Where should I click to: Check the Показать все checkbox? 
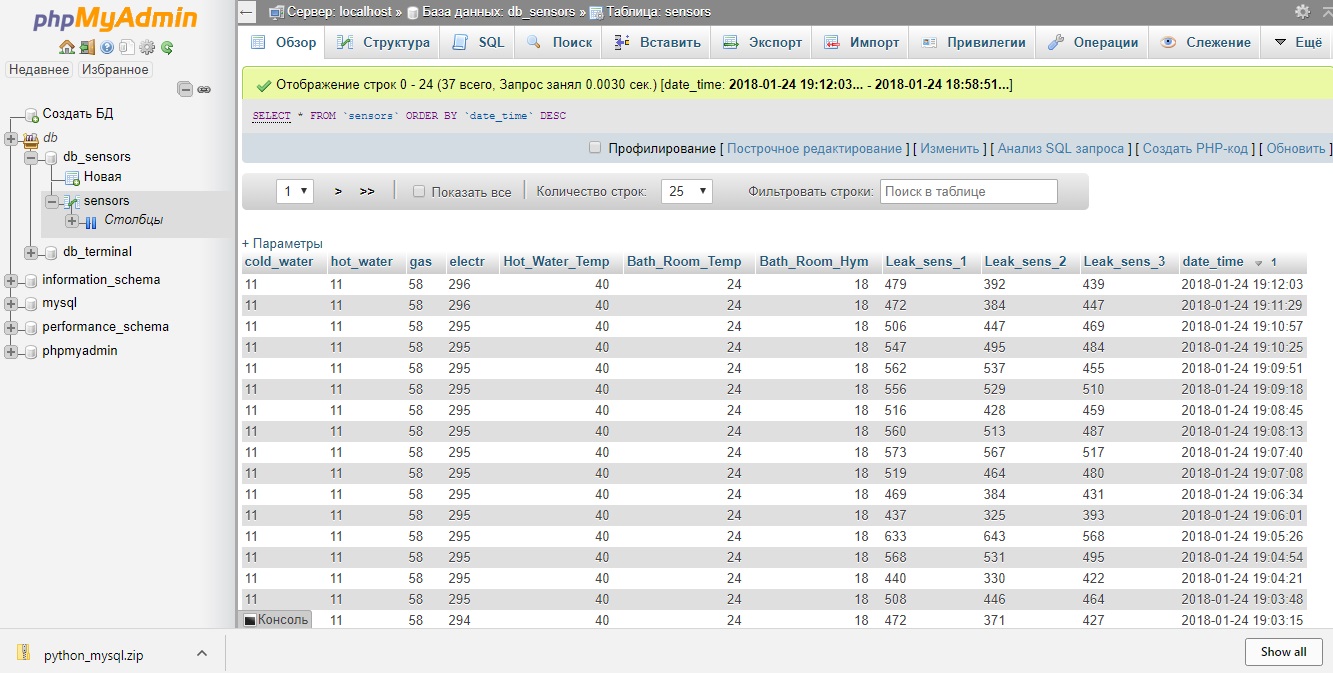(419, 192)
